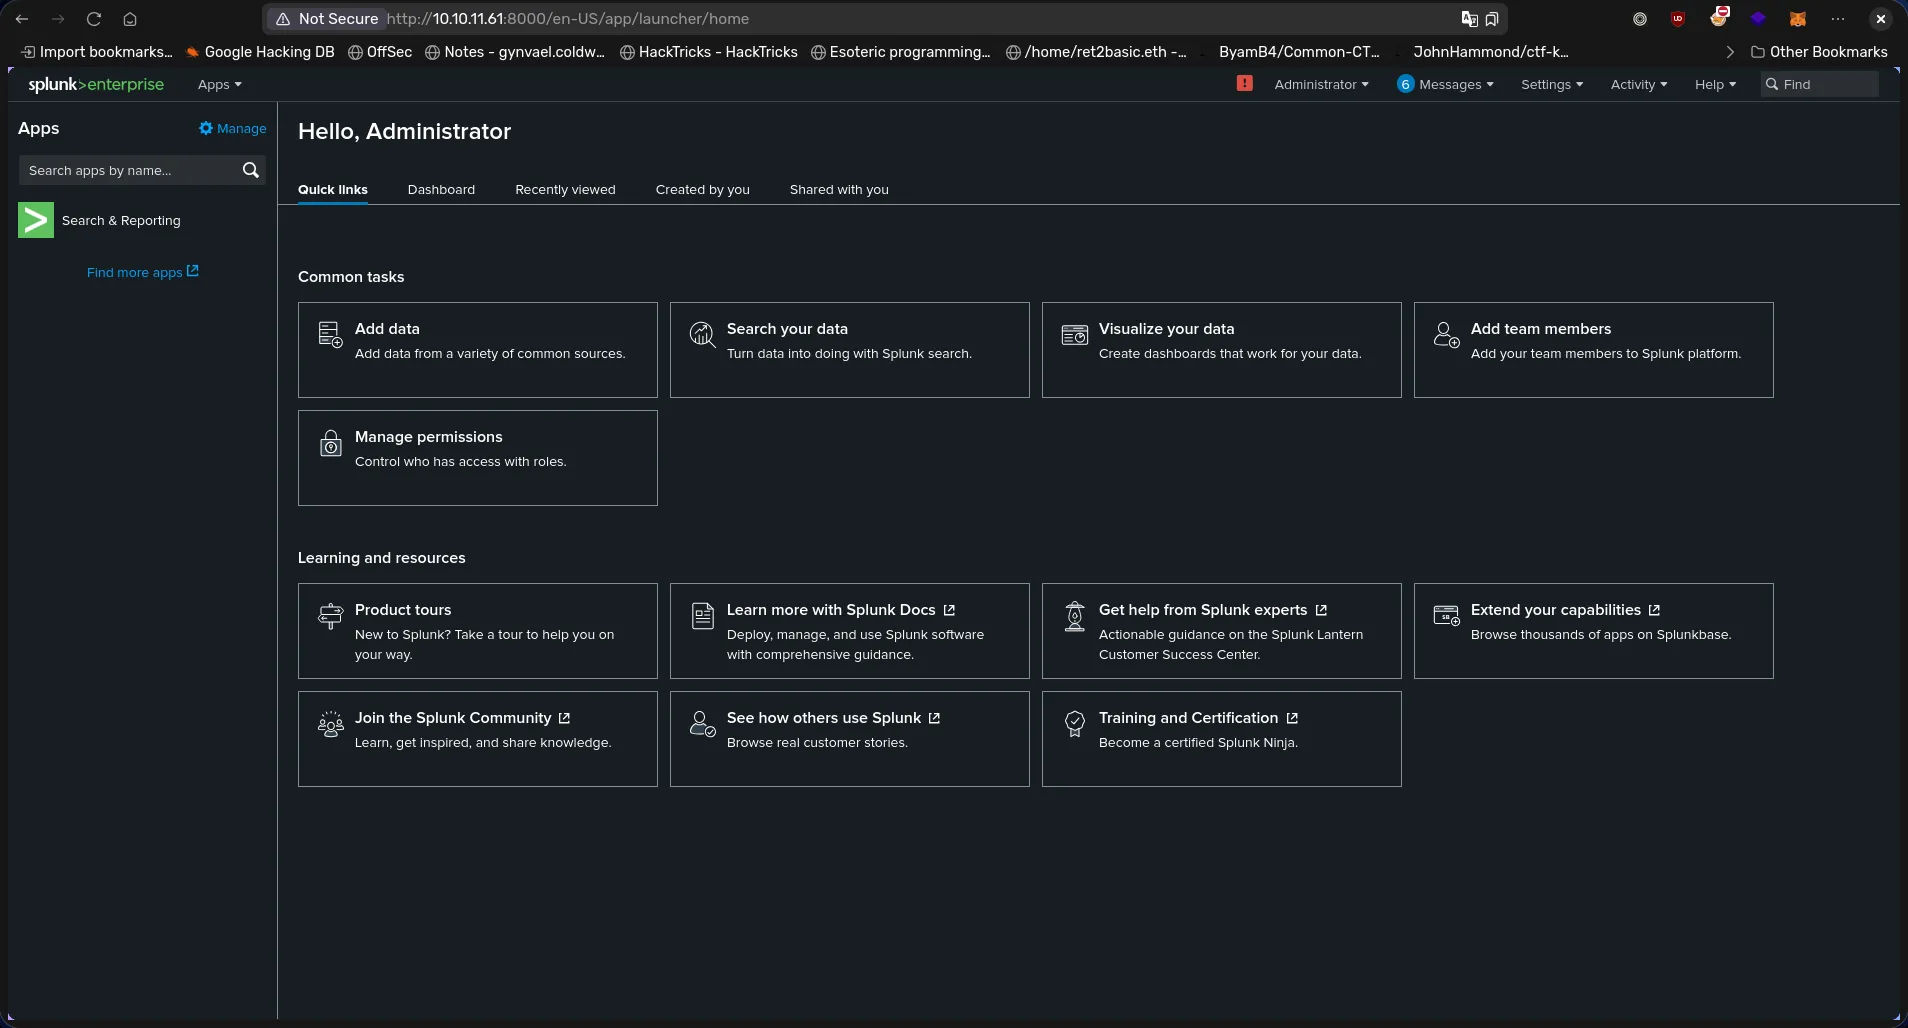Click the uBlock Origin extension icon
Image resolution: width=1908 pixels, height=1028 pixels.
1678,19
